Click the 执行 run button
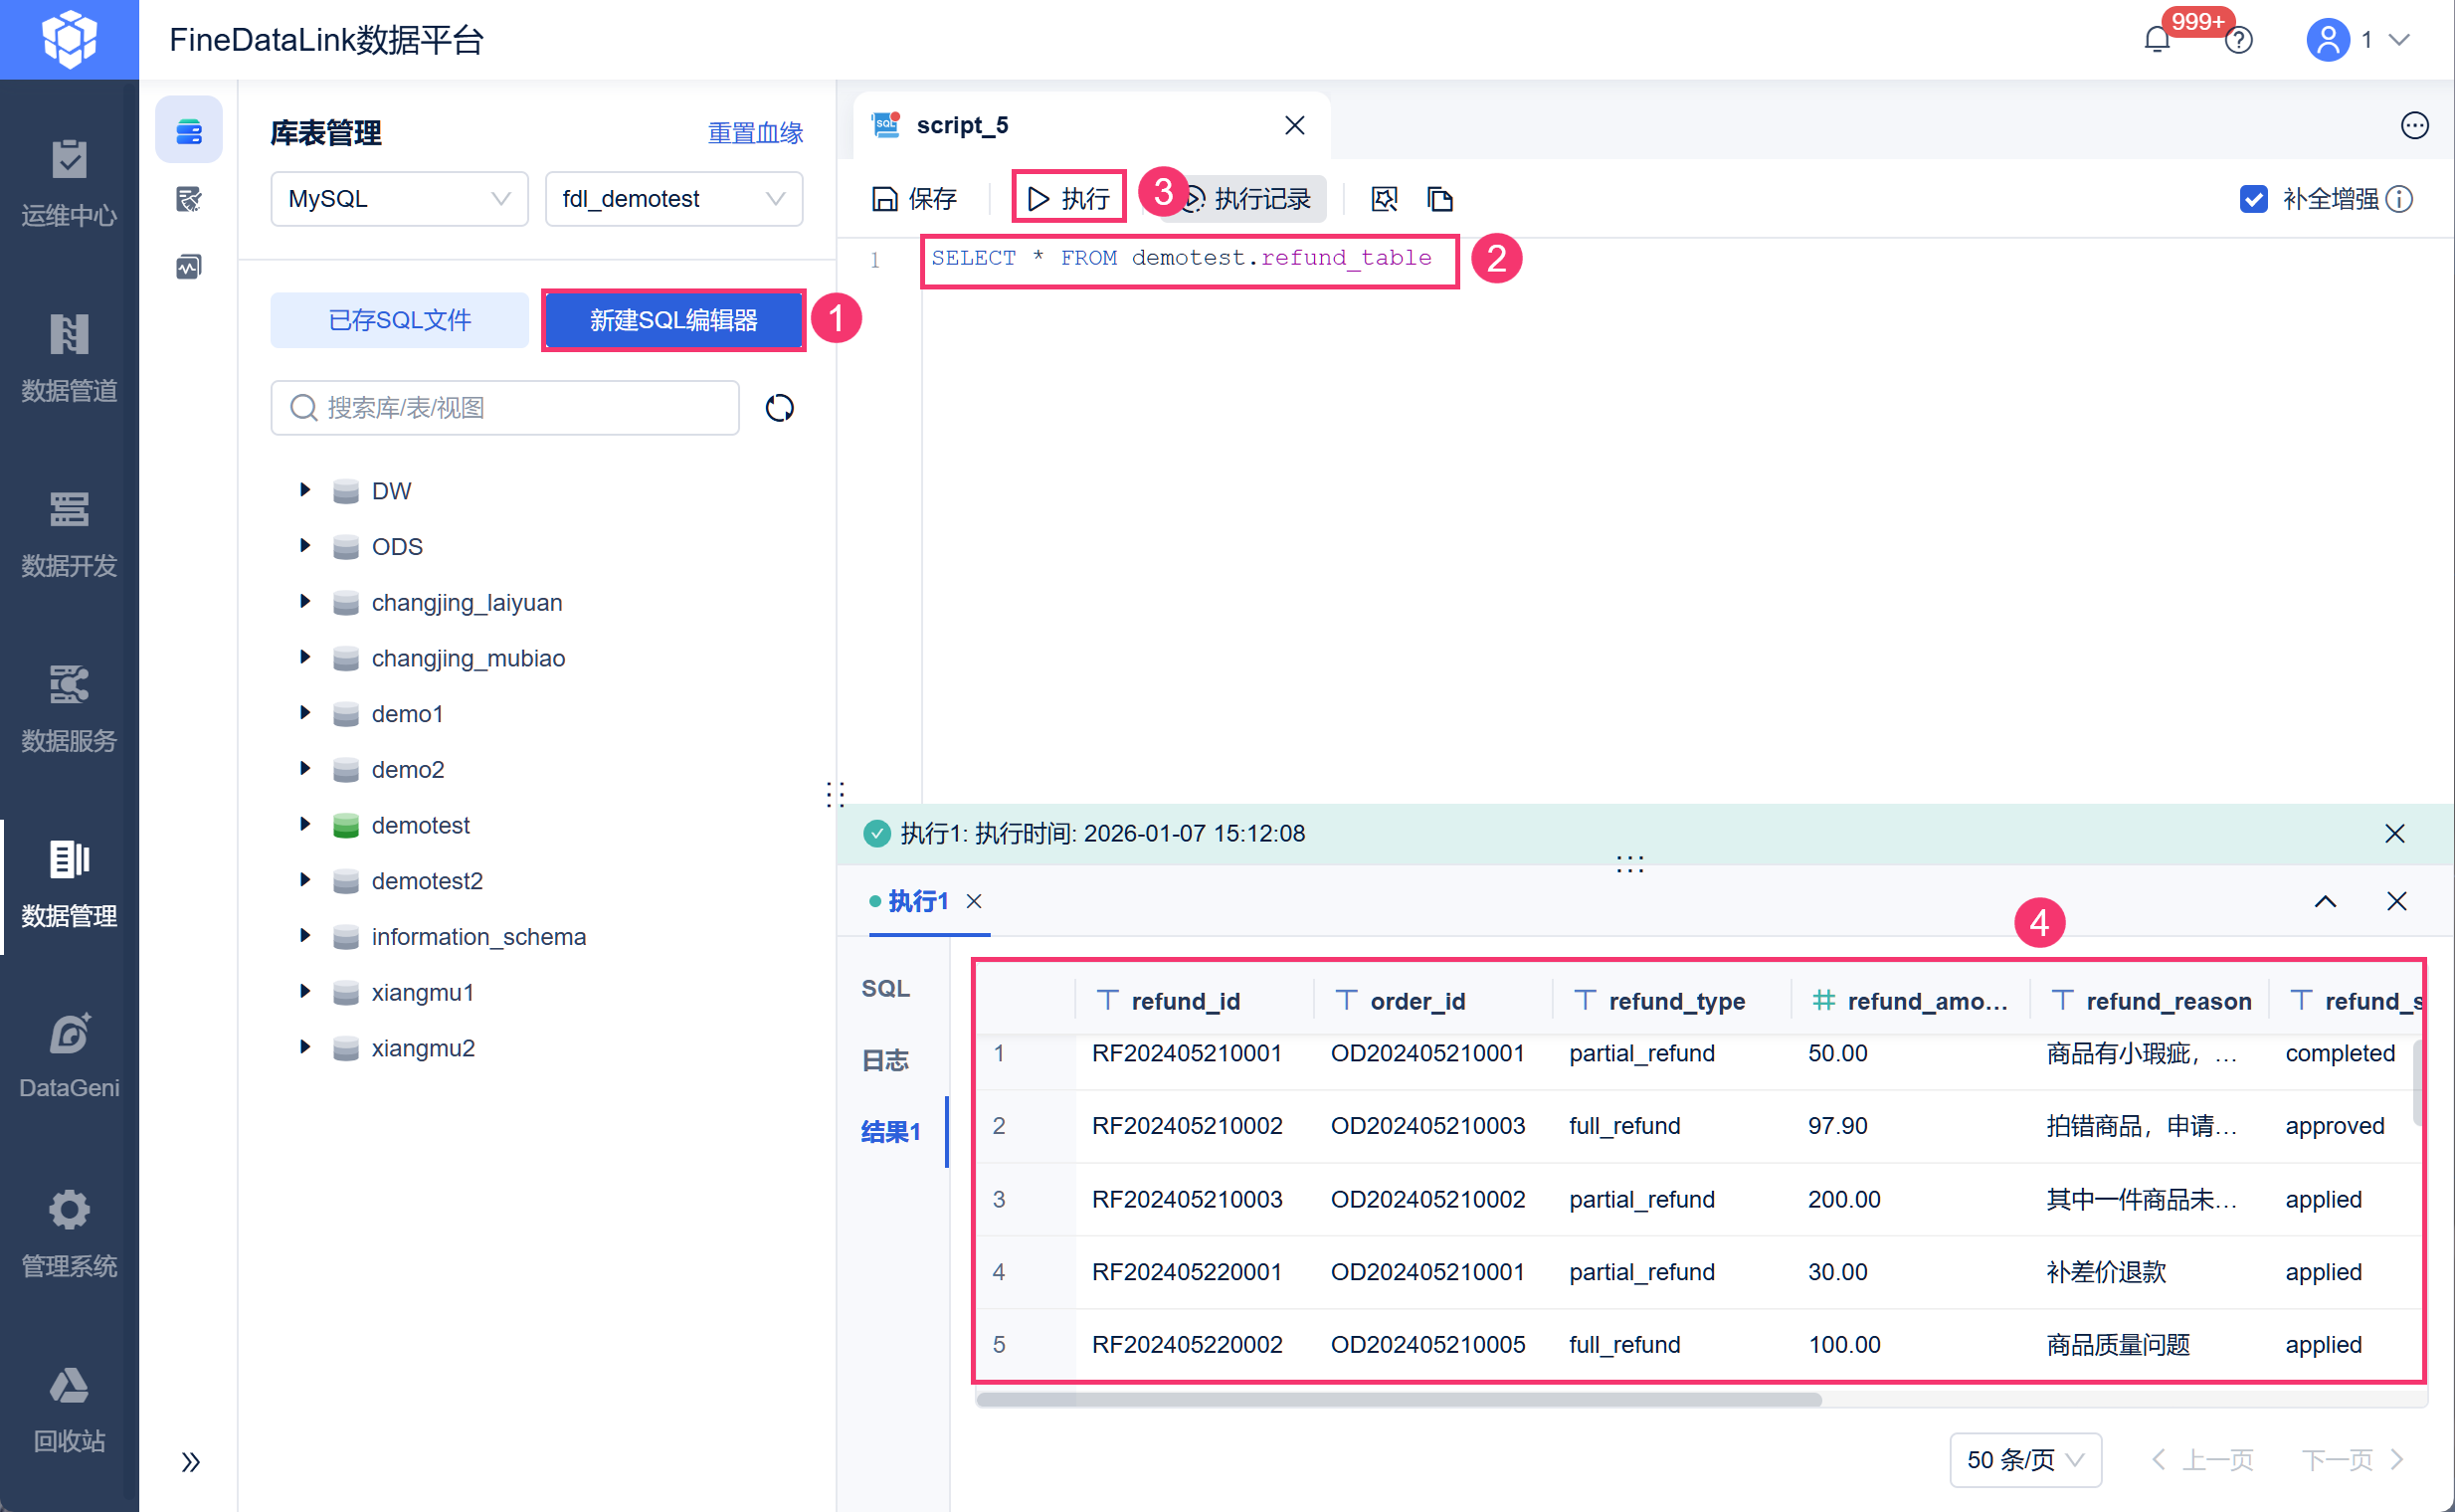The width and height of the screenshot is (2455, 1512). (x=1067, y=198)
